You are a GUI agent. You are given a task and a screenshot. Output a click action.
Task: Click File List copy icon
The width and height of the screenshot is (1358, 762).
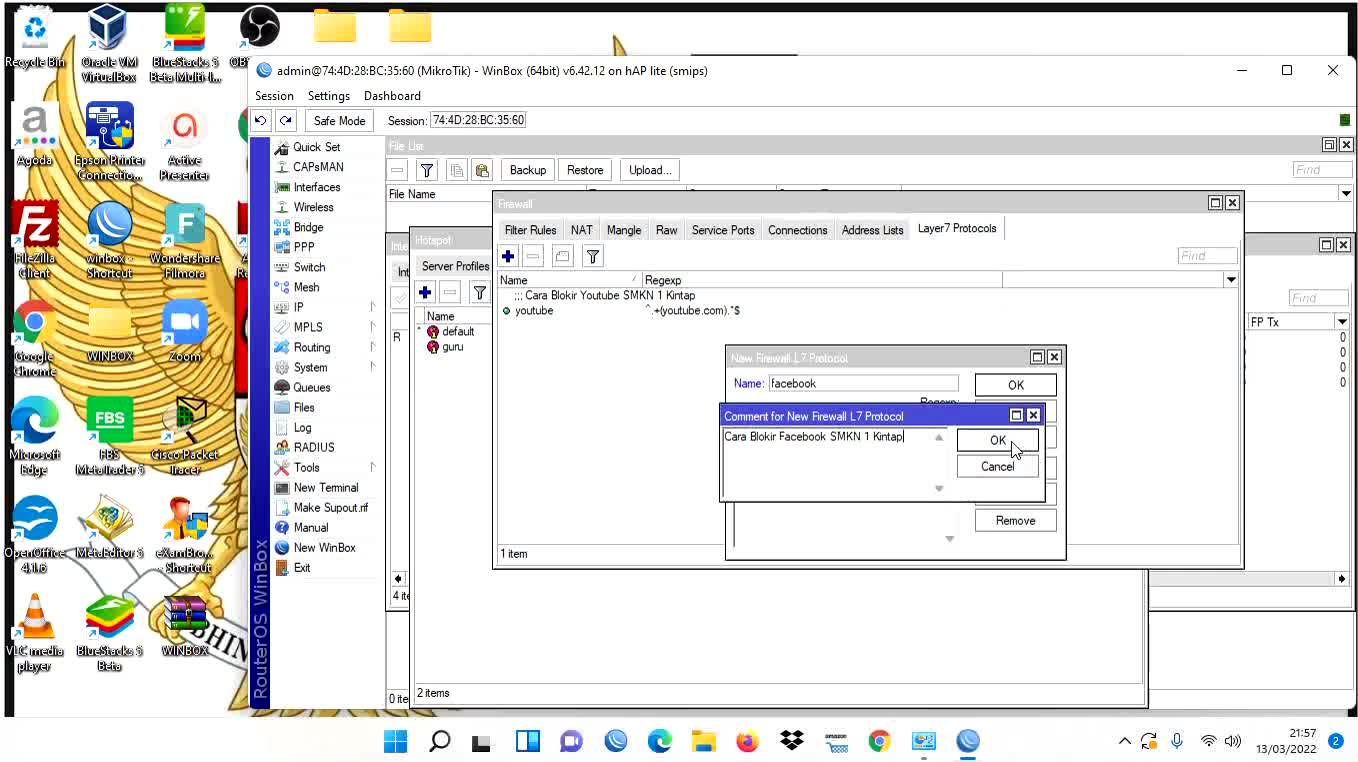point(457,170)
